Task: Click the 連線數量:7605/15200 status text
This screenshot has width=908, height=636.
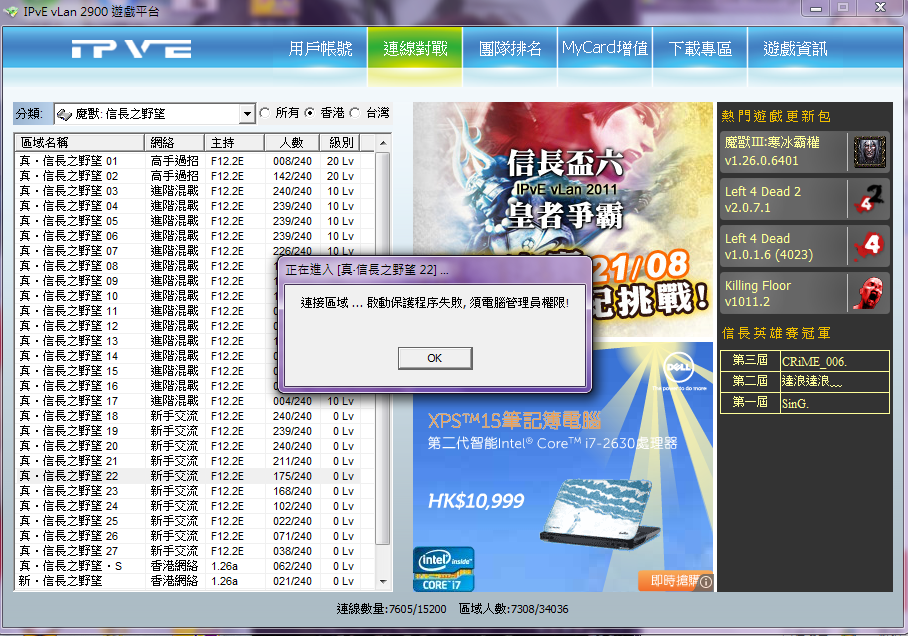Action: tap(391, 609)
